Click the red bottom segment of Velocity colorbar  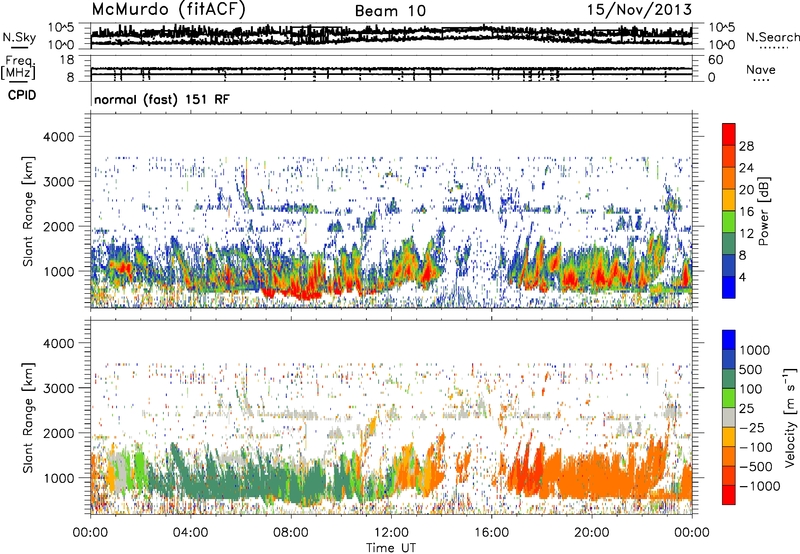(729, 495)
